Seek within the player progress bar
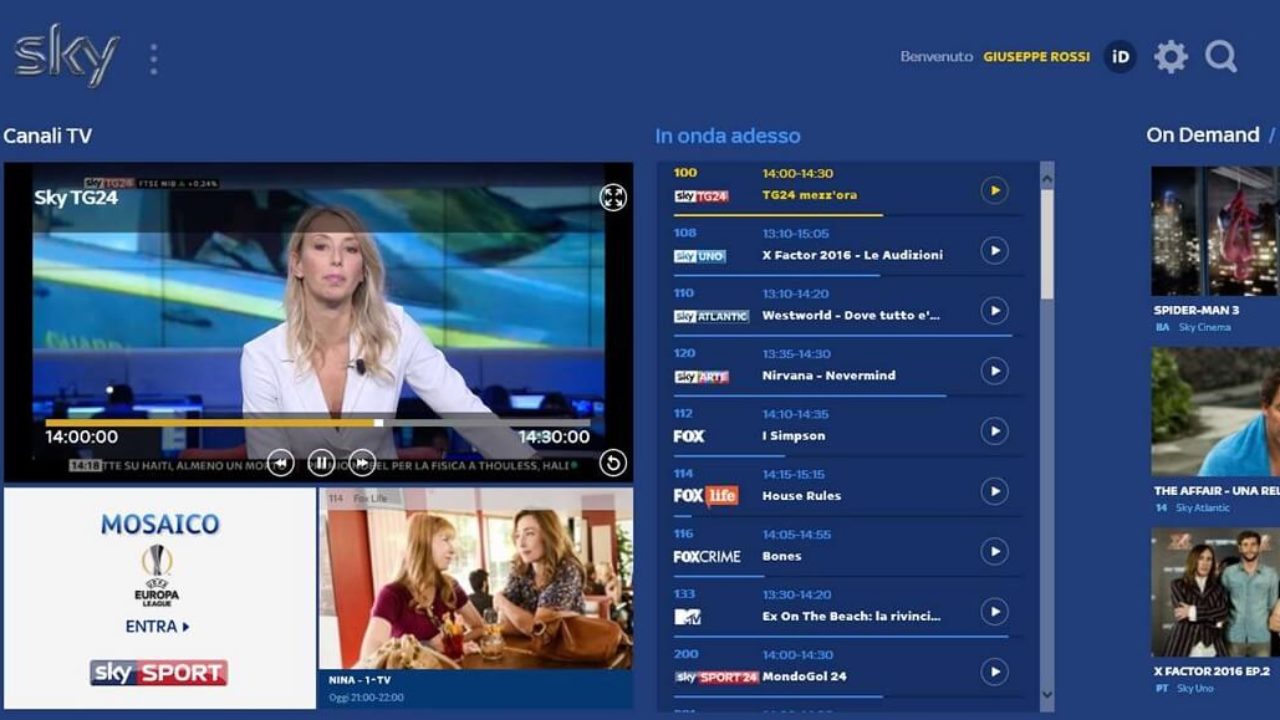The width and height of the screenshot is (1280, 720). click(375, 423)
